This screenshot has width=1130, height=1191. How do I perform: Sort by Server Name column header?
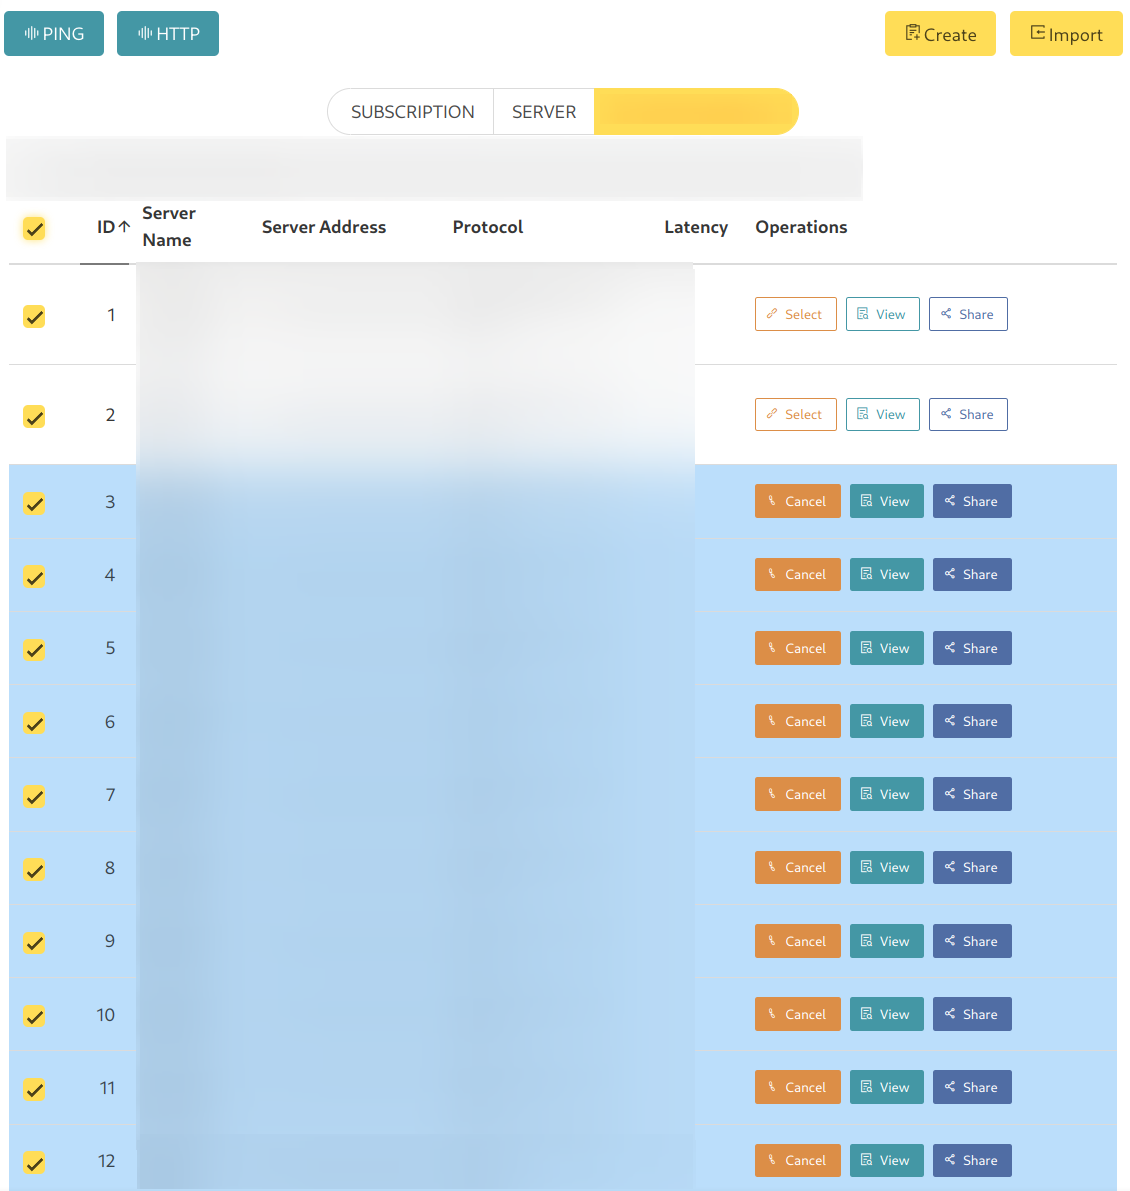[x=169, y=226]
